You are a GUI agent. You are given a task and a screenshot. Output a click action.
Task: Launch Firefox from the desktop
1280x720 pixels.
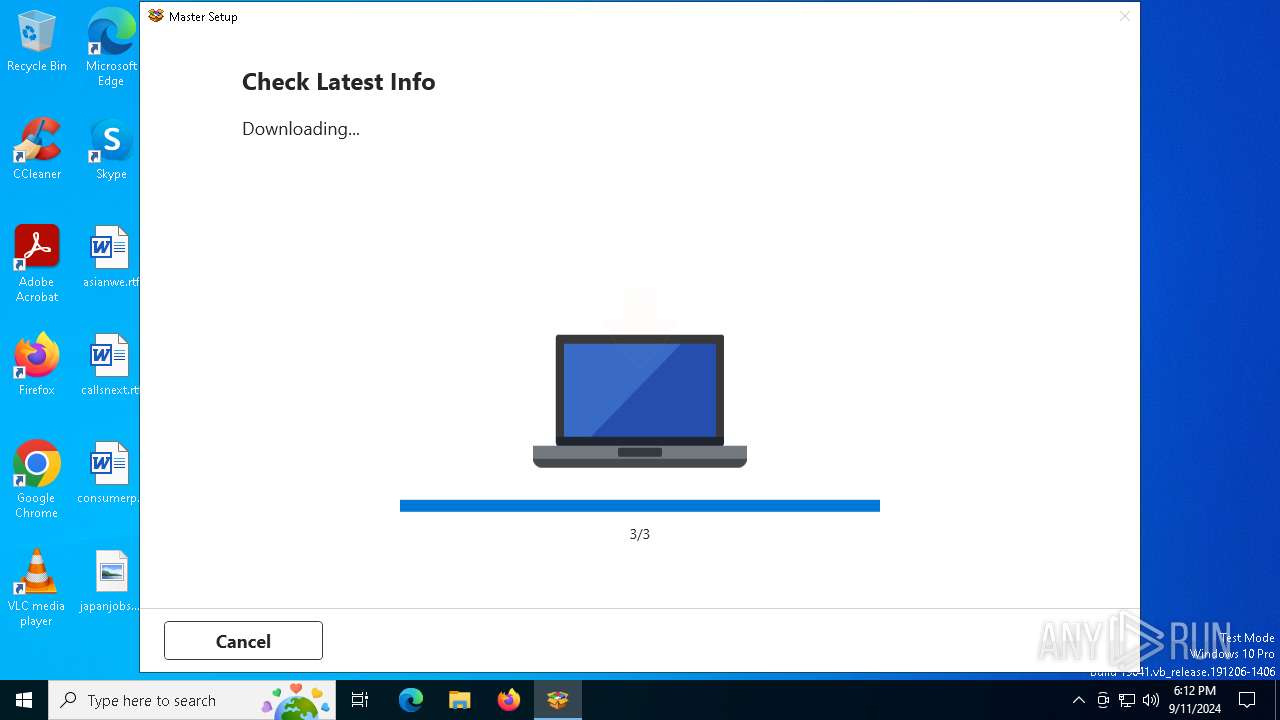(x=37, y=365)
